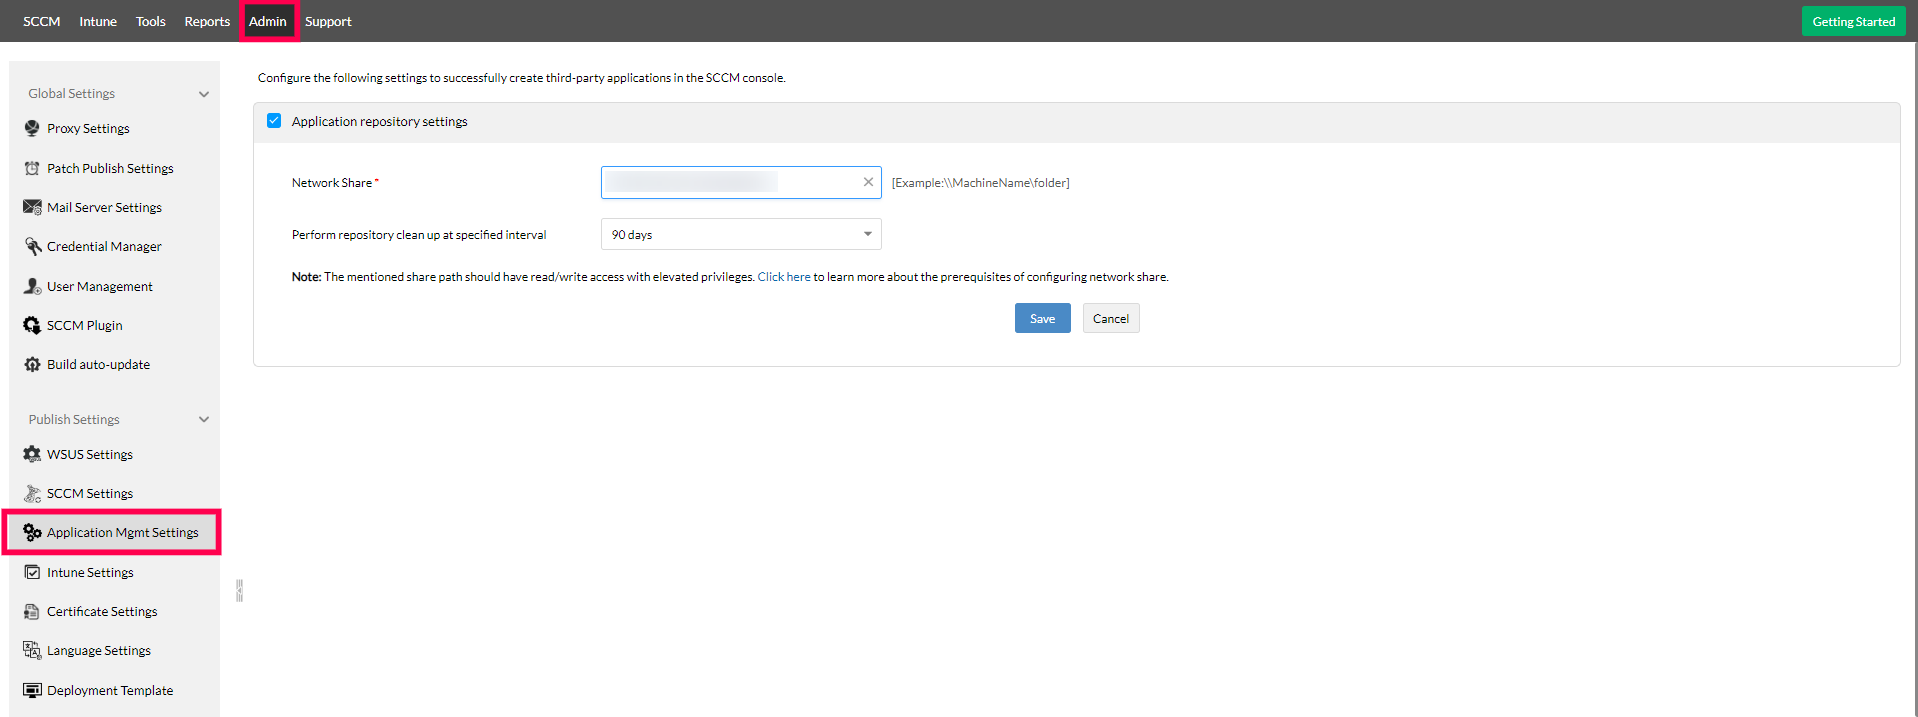Click the Credential Manager key icon
Screen dimensions: 1918x717
(32, 246)
